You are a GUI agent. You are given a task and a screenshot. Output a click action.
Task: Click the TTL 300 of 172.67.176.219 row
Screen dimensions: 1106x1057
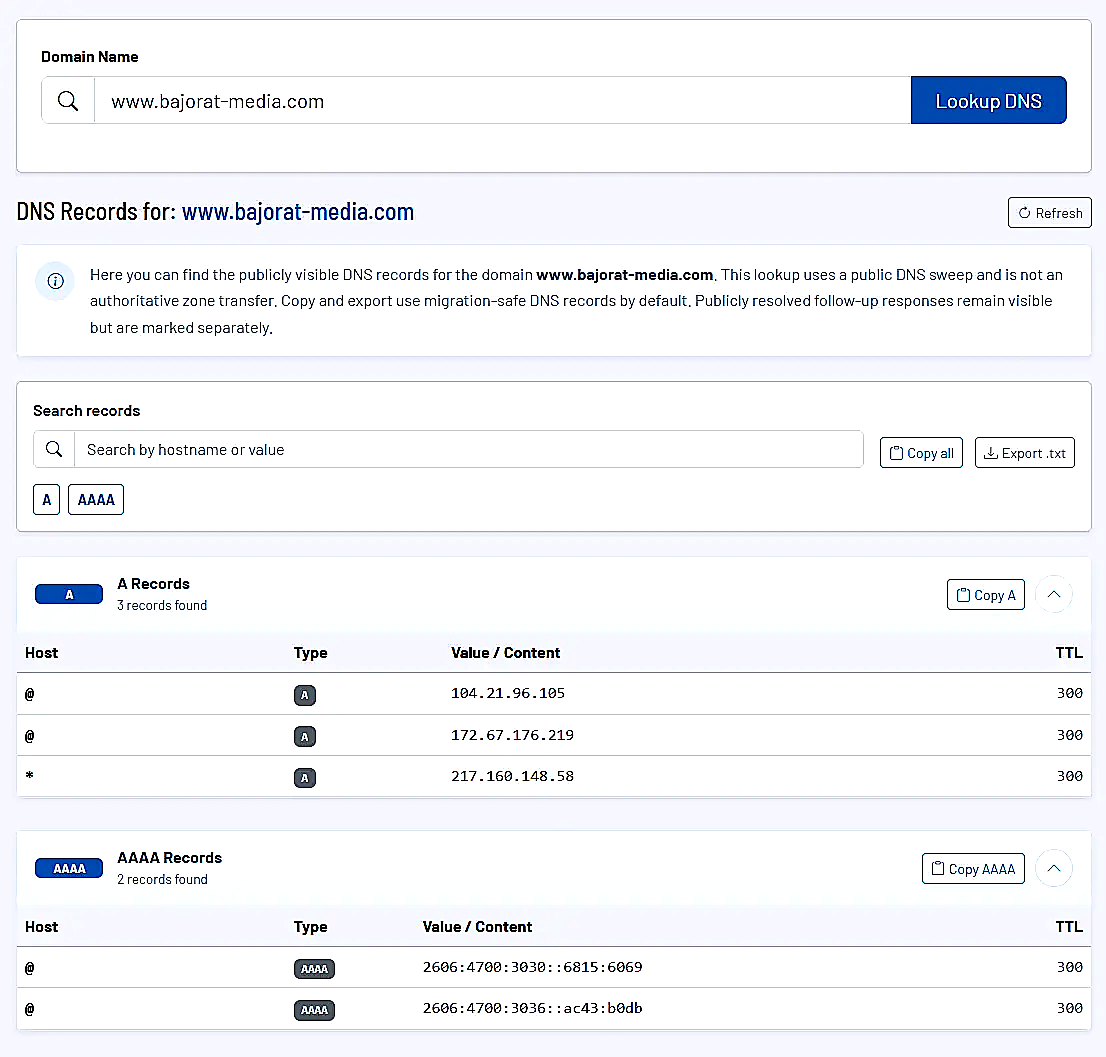(x=1069, y=735)
